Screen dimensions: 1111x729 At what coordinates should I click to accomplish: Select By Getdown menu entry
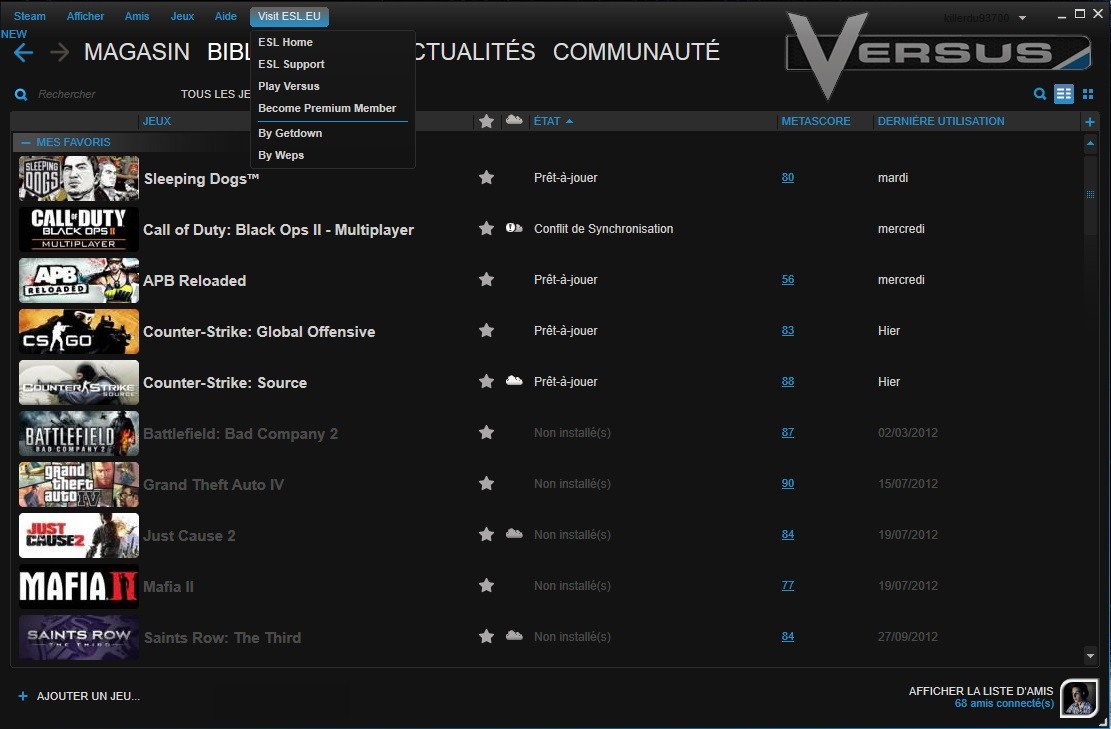(290, 133)
